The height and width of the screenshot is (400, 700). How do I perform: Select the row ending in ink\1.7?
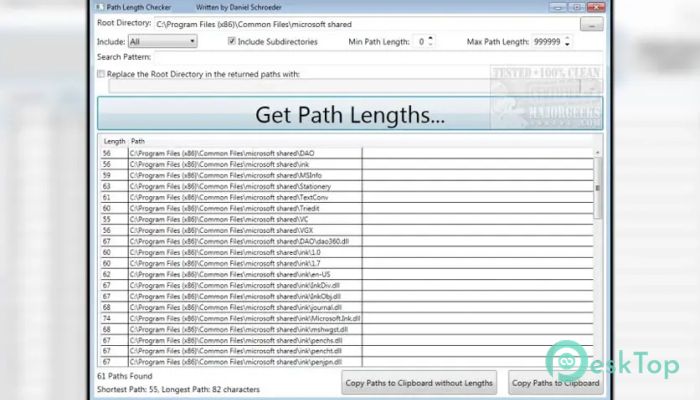pyautogui.click(x=347, y=263)
